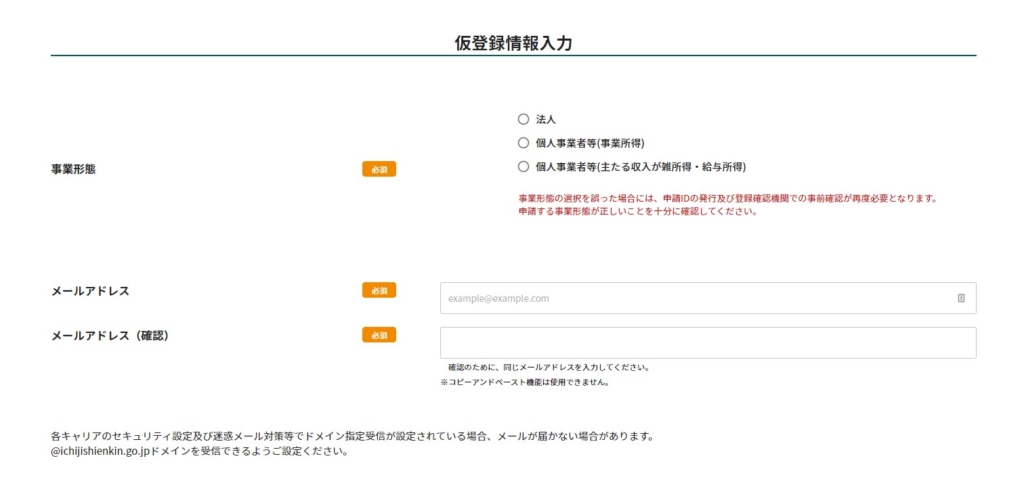Click the メールアドレス label

point(90,291)
